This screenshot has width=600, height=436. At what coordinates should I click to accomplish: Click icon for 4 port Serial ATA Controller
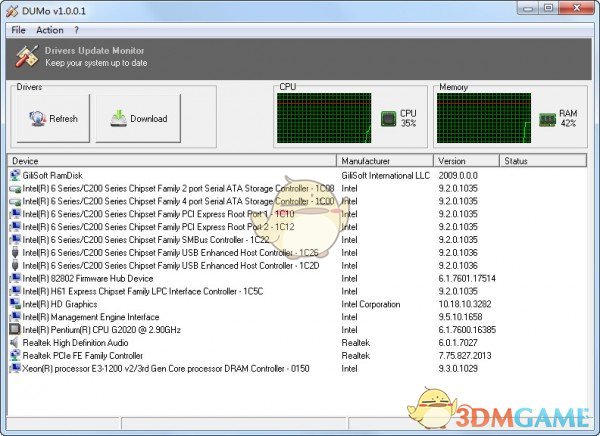coord(15,201)
